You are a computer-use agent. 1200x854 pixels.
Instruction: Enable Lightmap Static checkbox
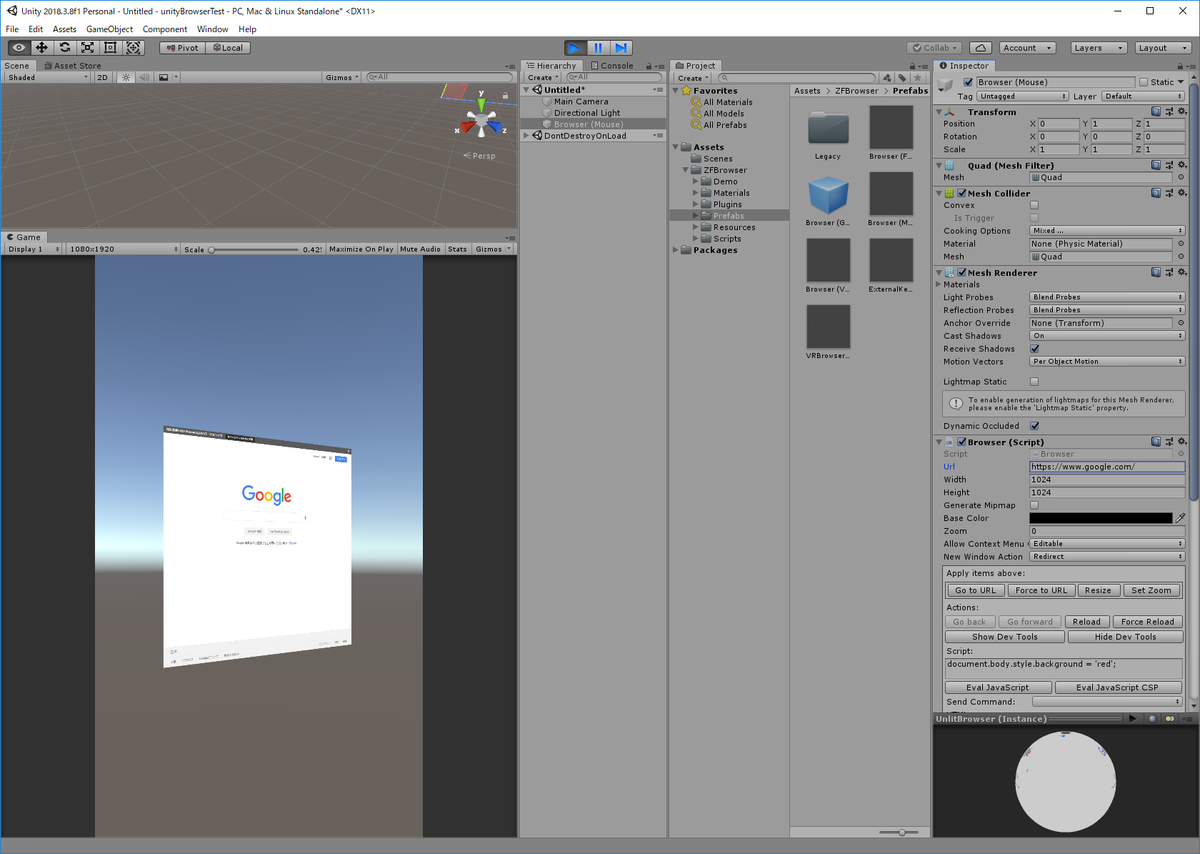point(1034,382)
